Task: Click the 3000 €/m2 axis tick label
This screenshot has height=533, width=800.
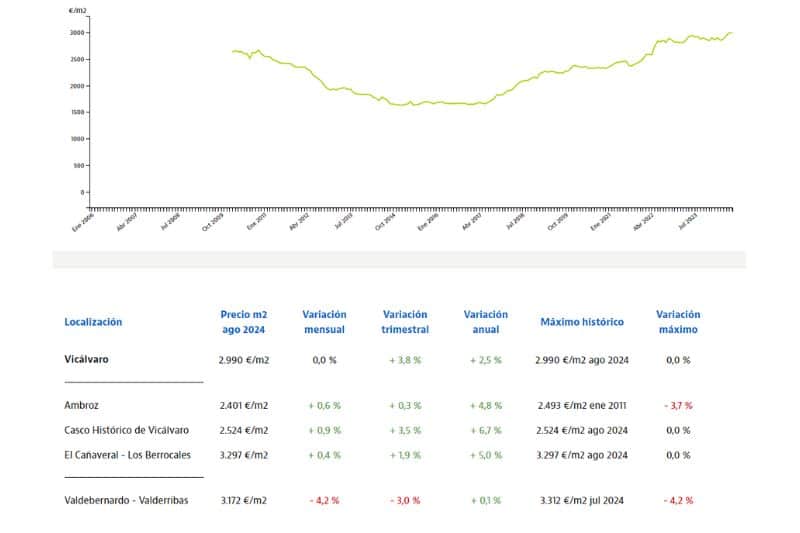Action: 77,33
